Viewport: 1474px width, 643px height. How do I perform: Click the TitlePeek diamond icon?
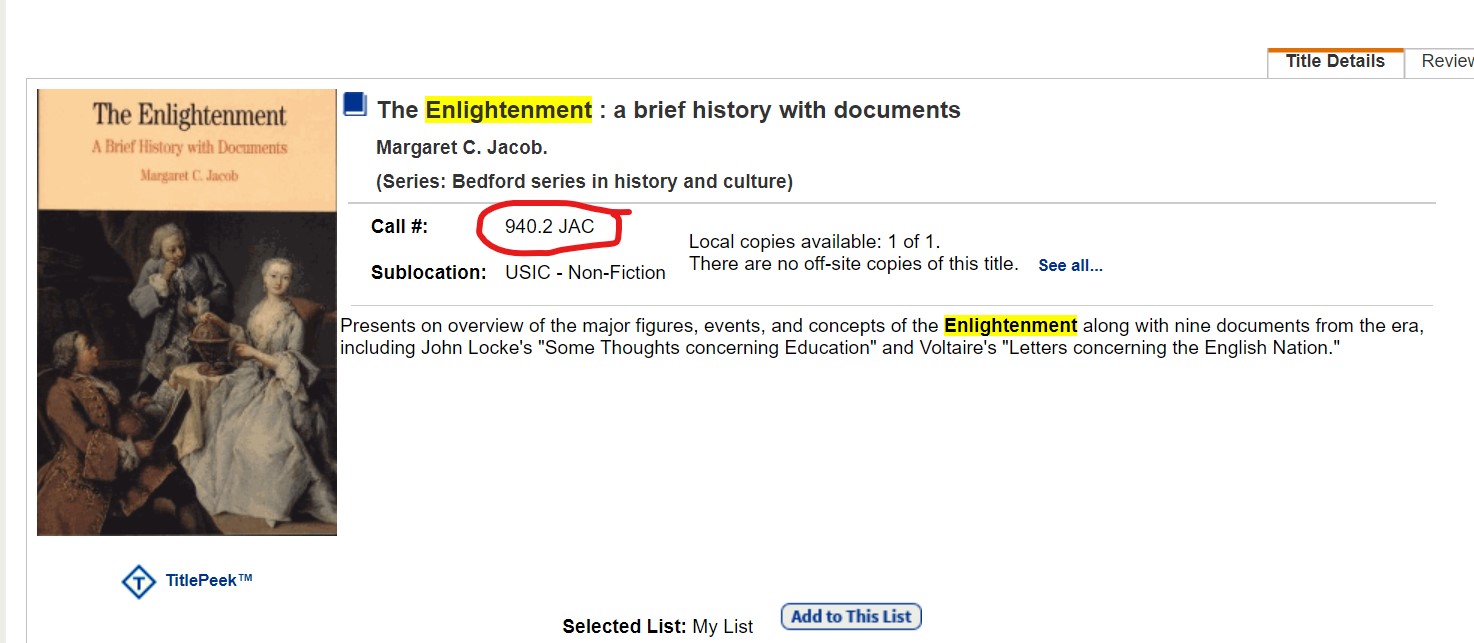pyautogui.click(x=138, y=582)
